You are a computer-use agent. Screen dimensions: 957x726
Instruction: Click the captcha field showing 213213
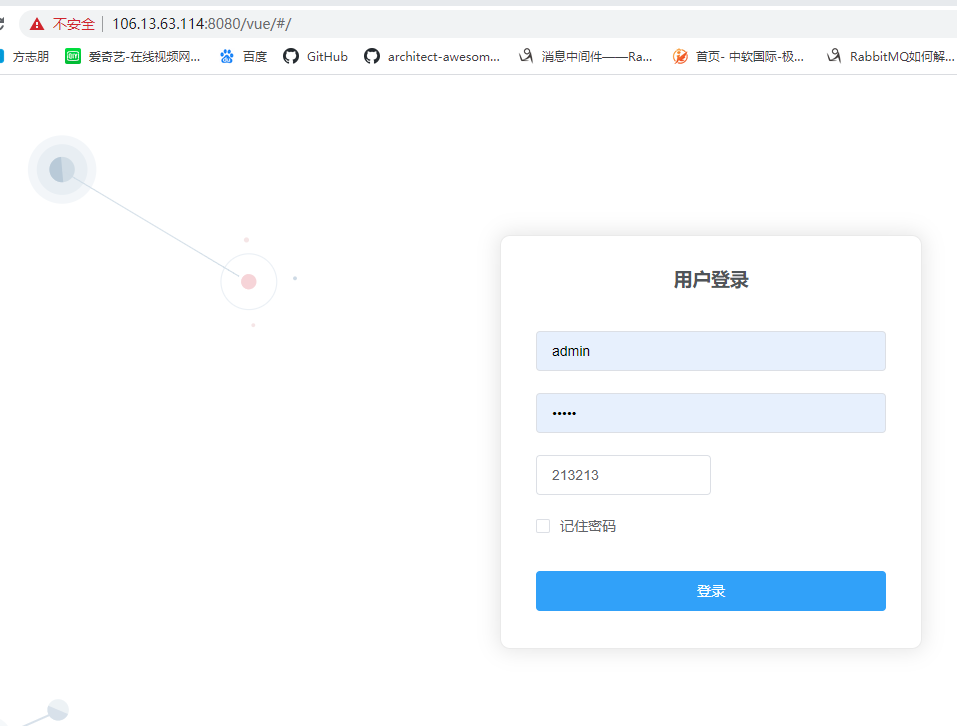[x=622, y=475]
